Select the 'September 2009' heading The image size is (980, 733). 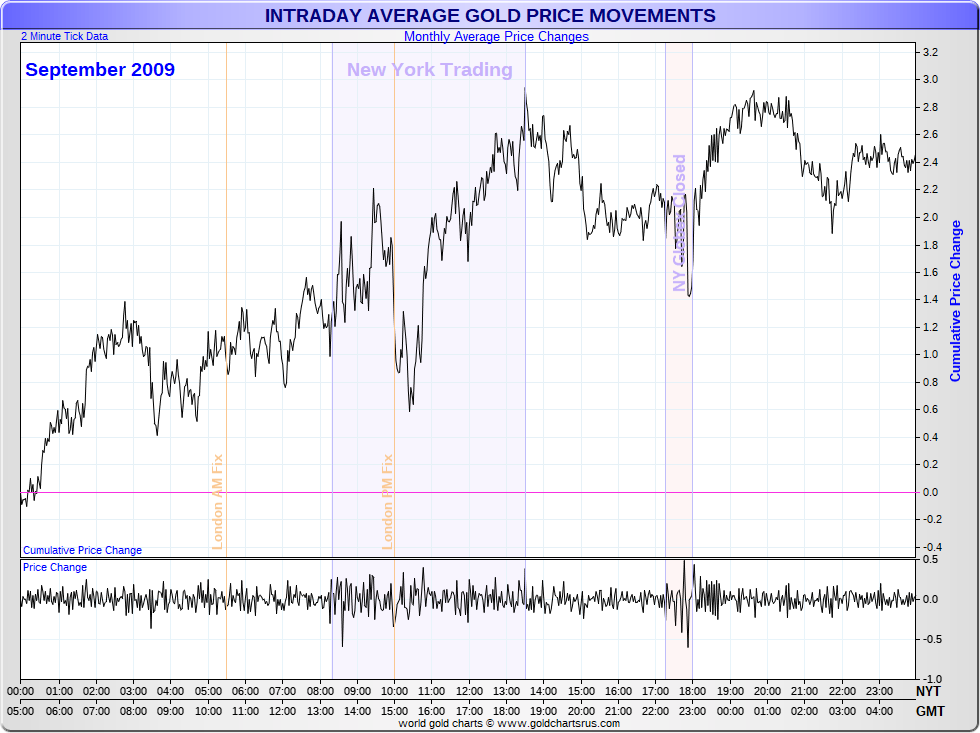(x=100, y=69)
